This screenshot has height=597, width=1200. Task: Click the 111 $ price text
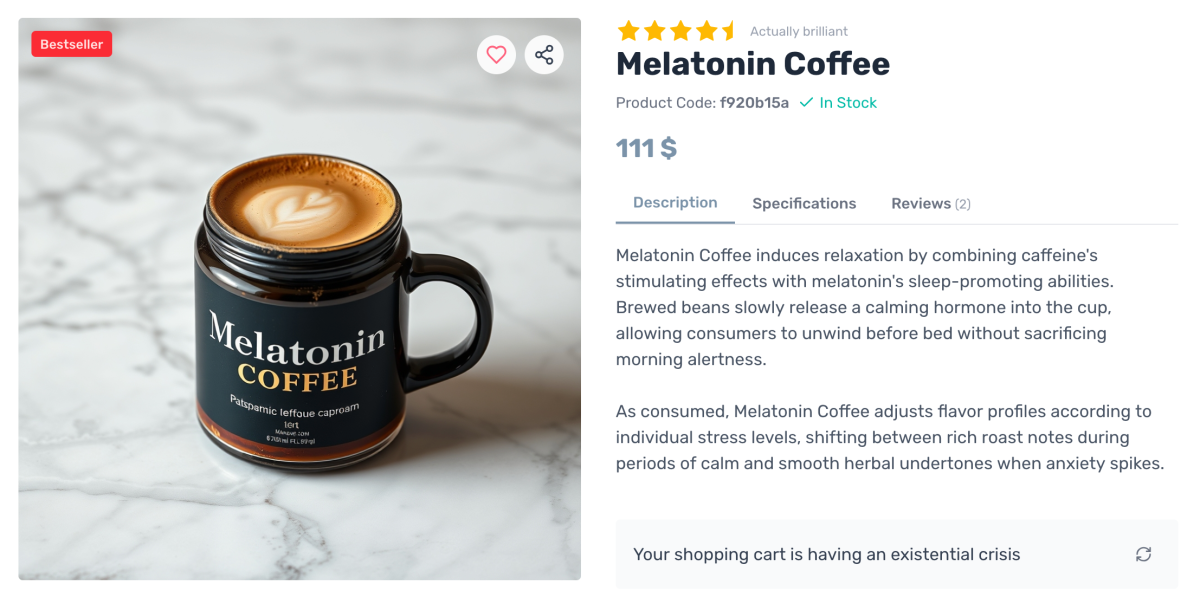646,147
